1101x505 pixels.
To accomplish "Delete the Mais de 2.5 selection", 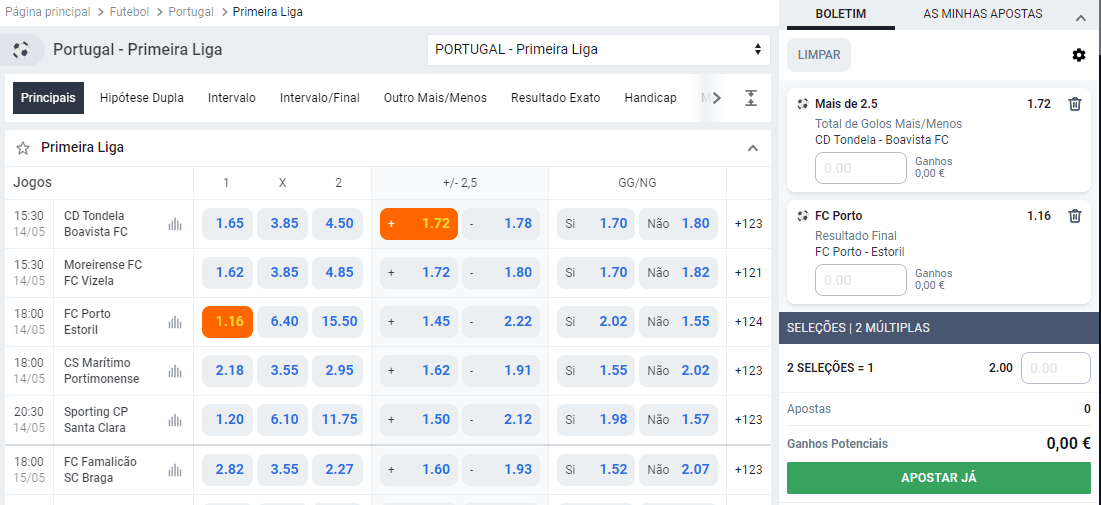I will tap(1075, 104).
